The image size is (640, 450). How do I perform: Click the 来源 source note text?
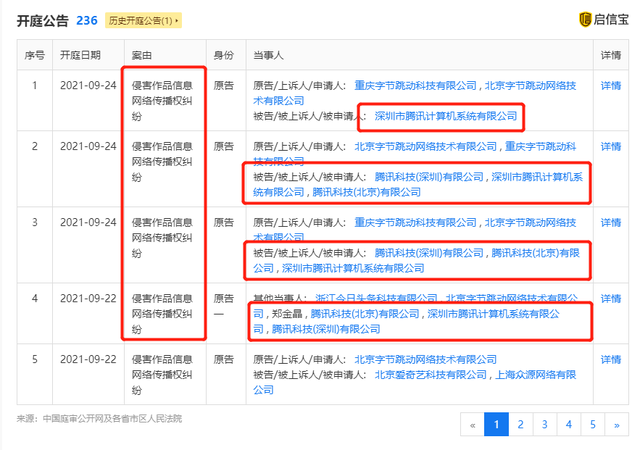click(99, 419)
